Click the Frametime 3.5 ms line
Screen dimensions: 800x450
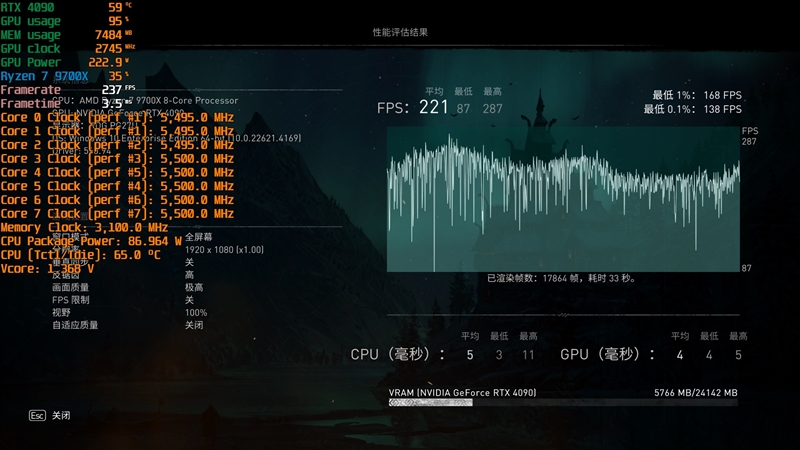[x=65, y=104]
